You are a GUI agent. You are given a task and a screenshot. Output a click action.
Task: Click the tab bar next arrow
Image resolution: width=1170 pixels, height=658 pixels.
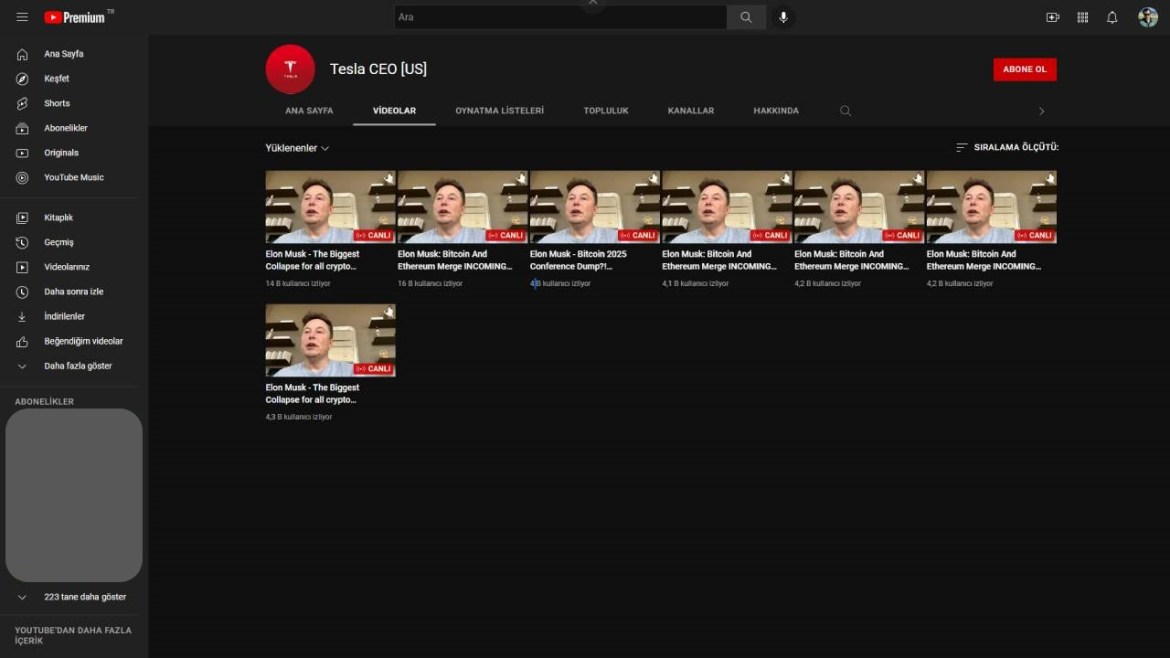pyautogui.click(x=1042, y=110)
